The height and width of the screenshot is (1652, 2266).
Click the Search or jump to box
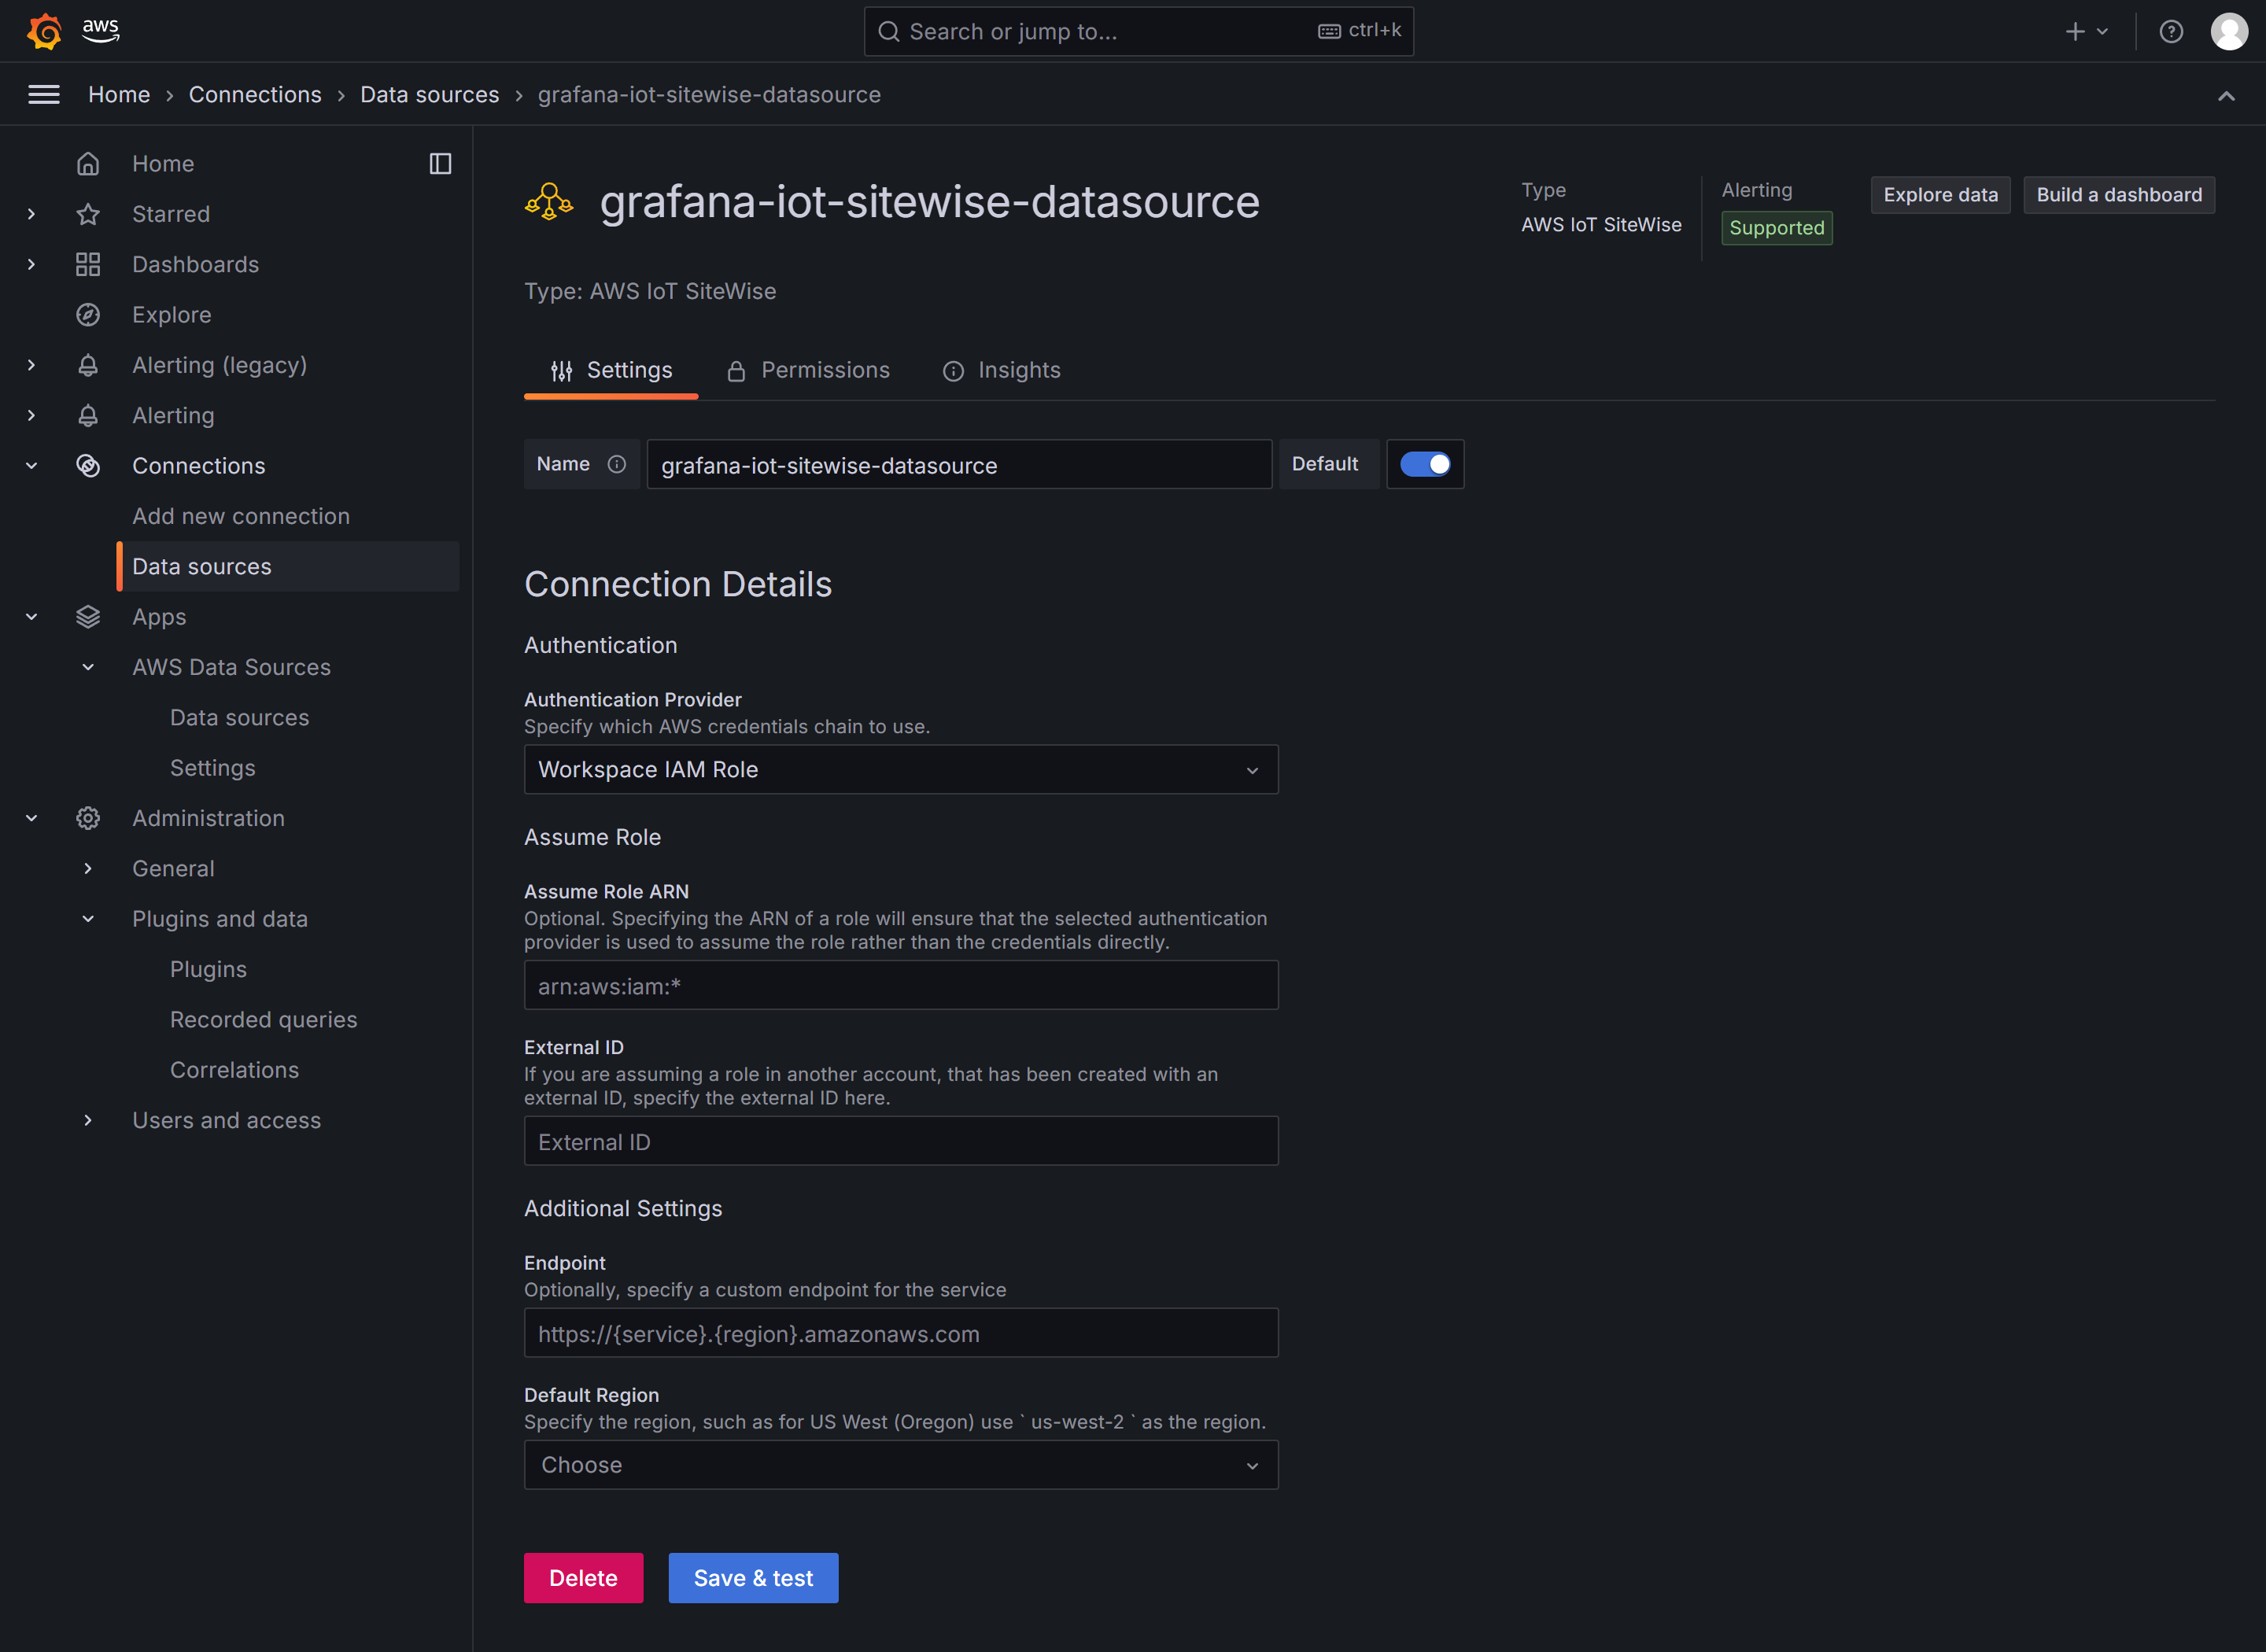[x=1138, y=31]
